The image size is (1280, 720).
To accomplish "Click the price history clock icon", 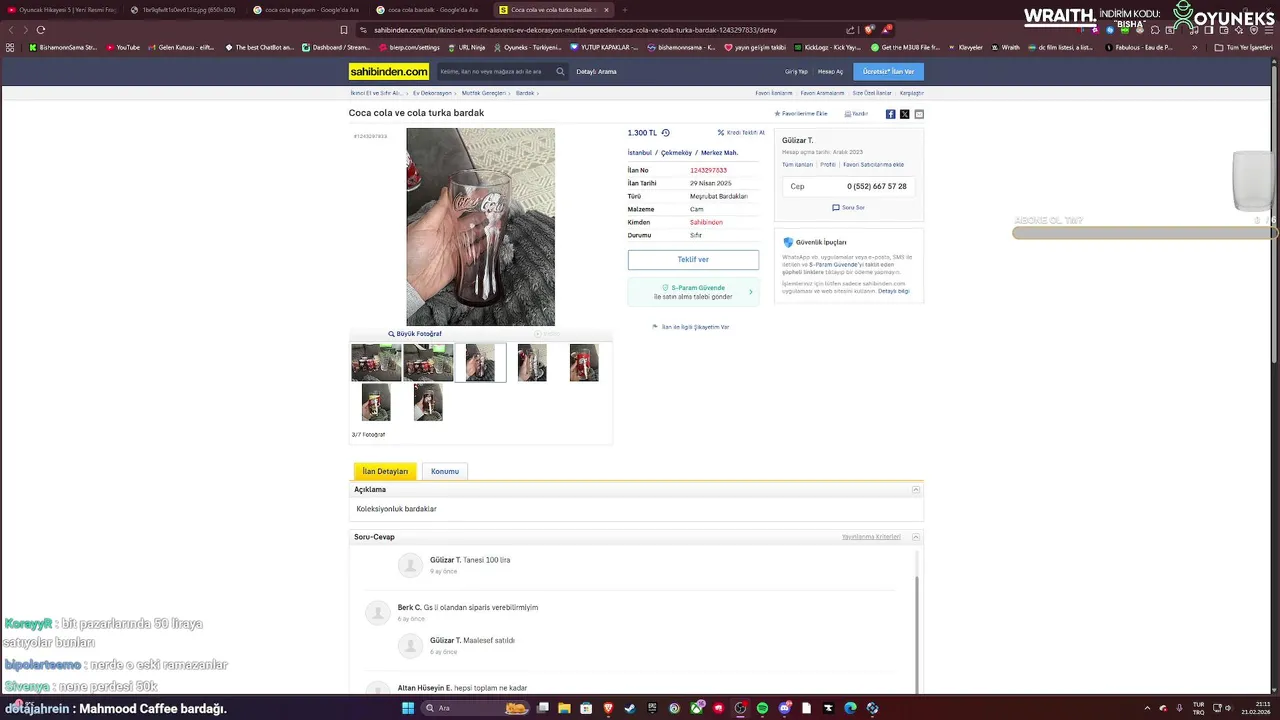I will tap(666, 133).
